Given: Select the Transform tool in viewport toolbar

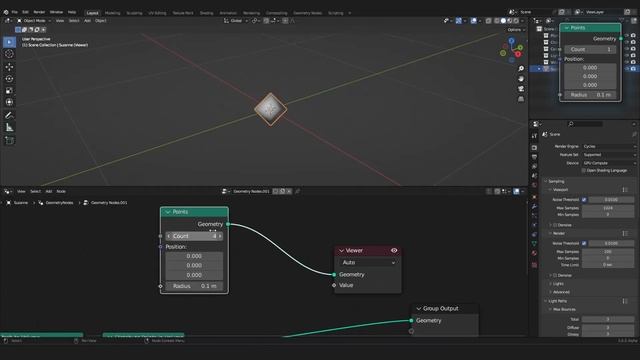Looking at the screenshot, I should [9, 102].
